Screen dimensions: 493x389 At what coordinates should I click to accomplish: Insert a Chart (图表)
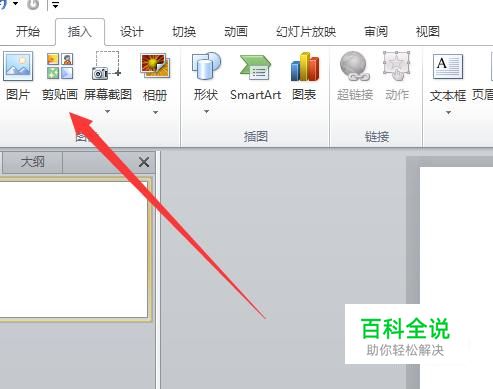(304, 76)
